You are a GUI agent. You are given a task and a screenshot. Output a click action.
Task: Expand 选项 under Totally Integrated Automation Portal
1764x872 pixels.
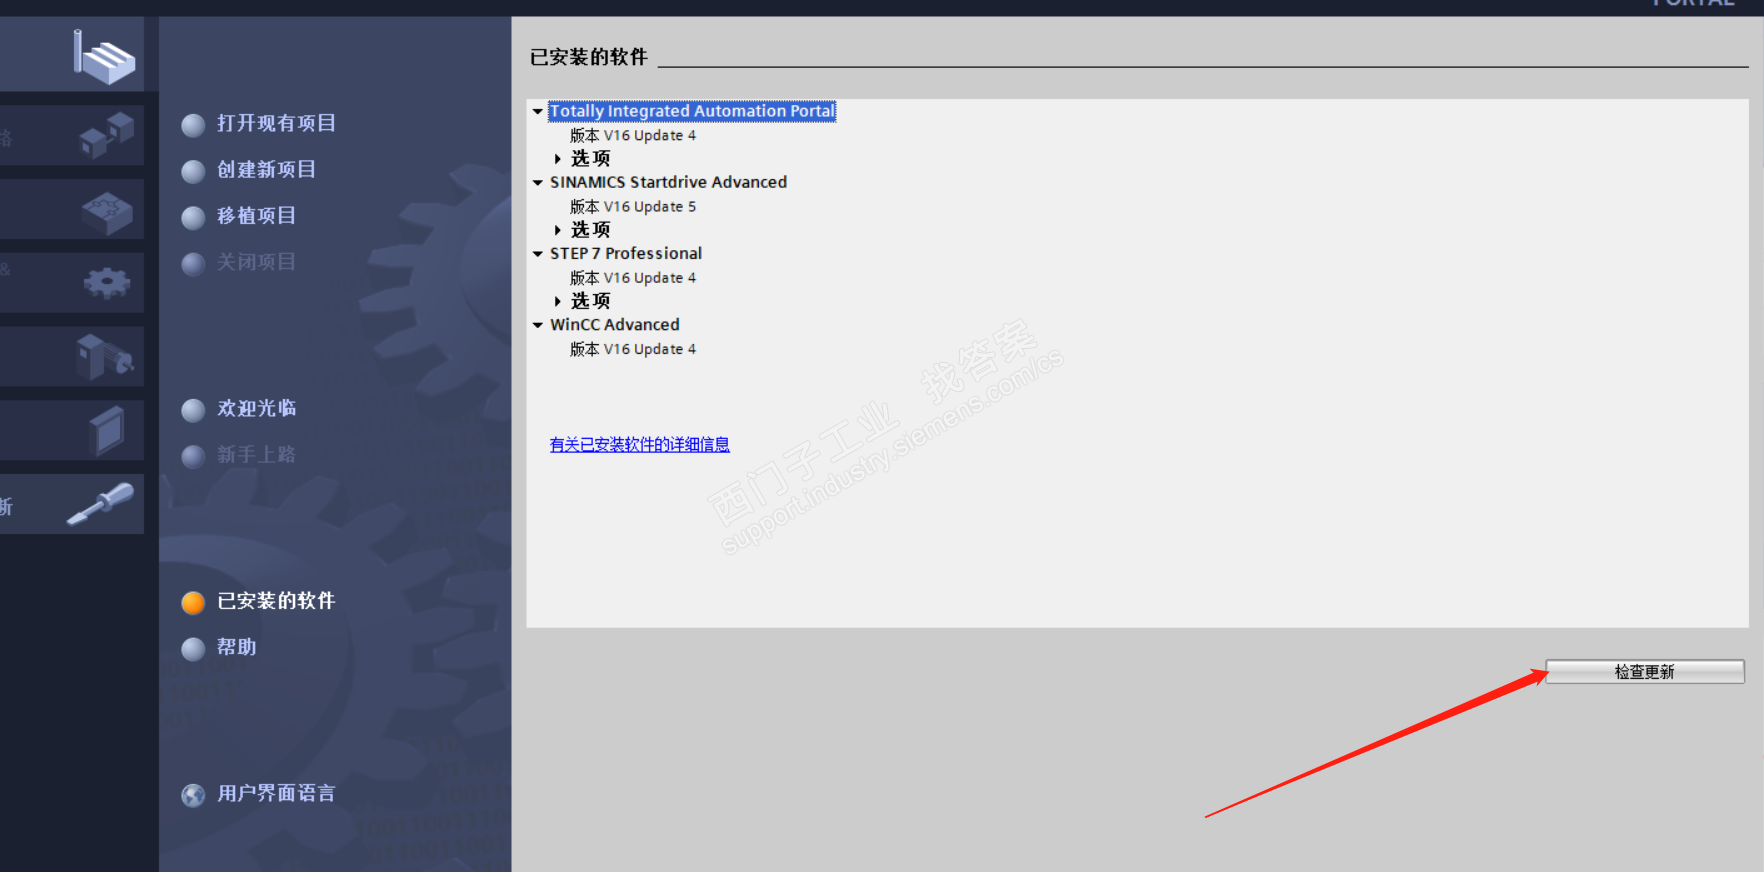click(558, 159)
